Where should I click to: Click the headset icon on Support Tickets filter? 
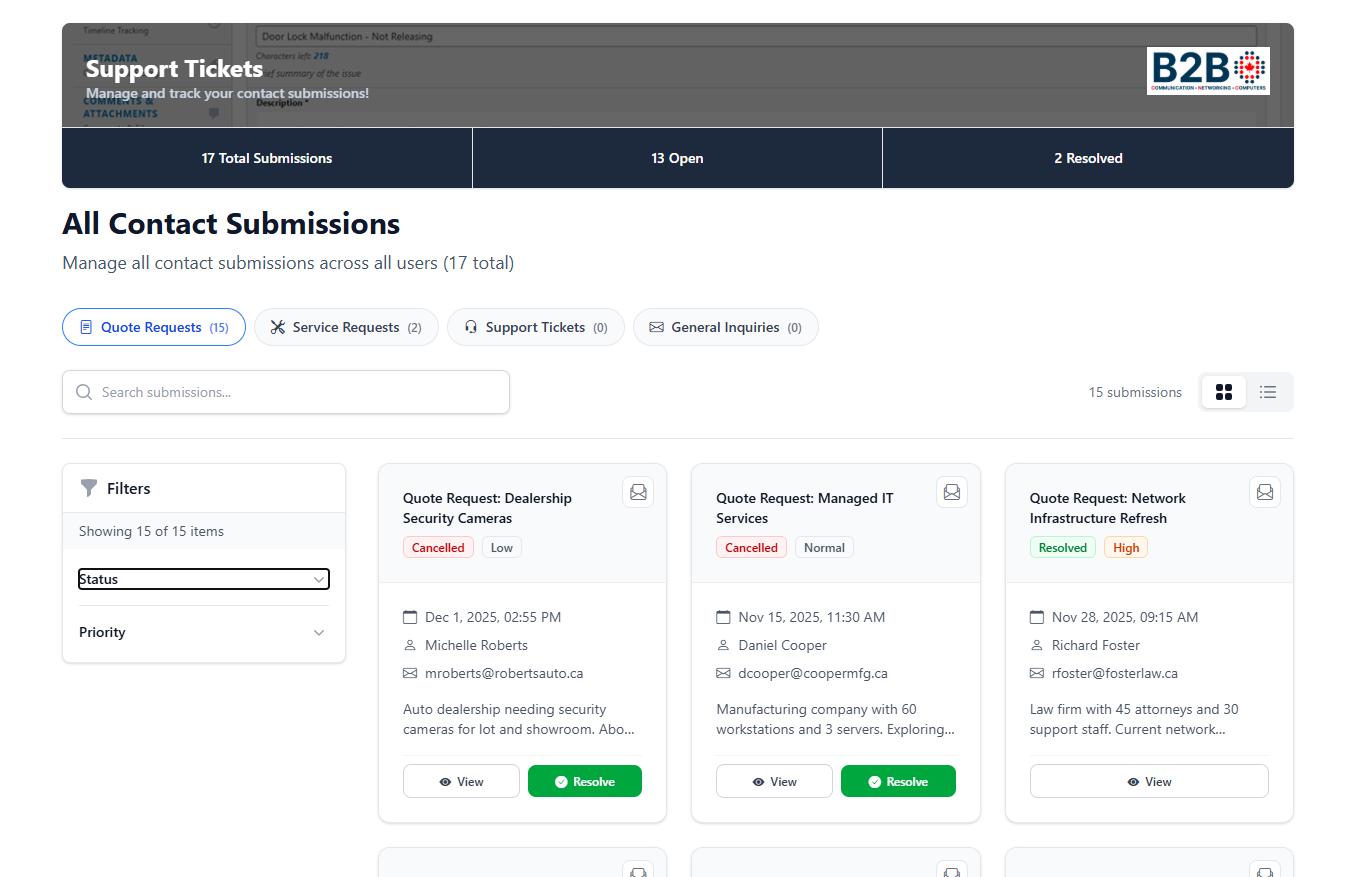click(x=471, y=327)
